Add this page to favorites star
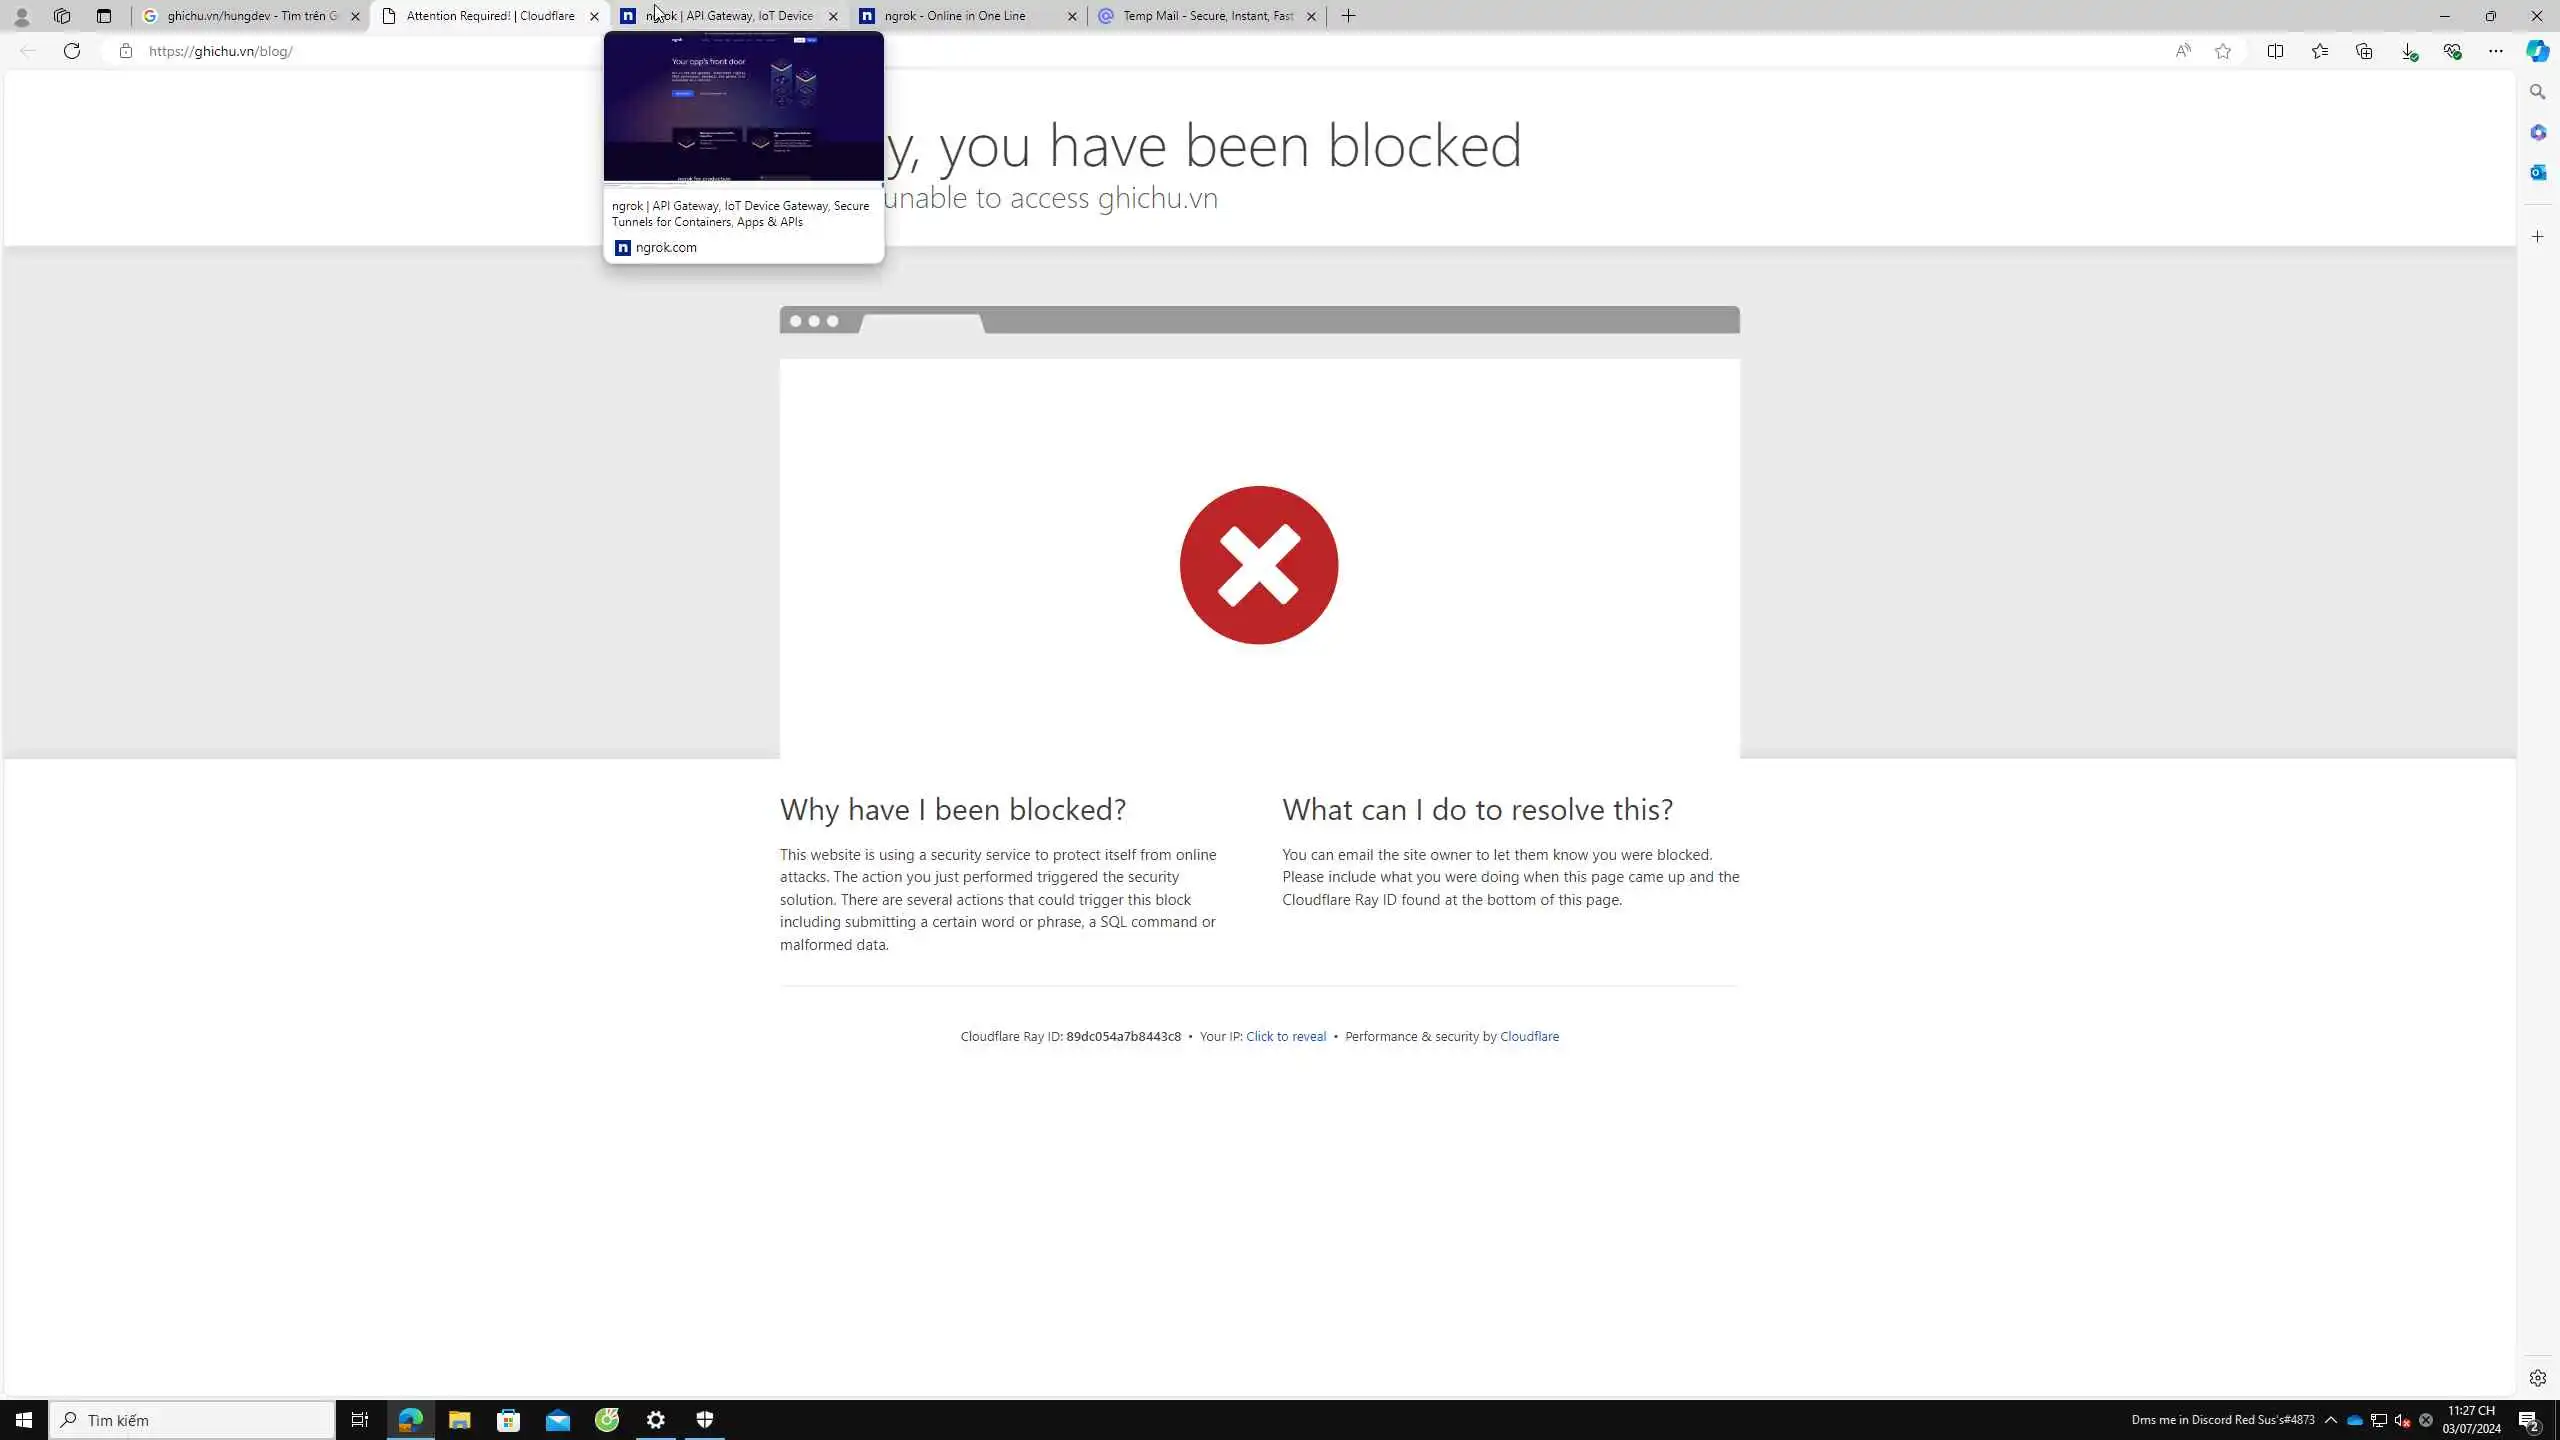 pos(2222,51)
